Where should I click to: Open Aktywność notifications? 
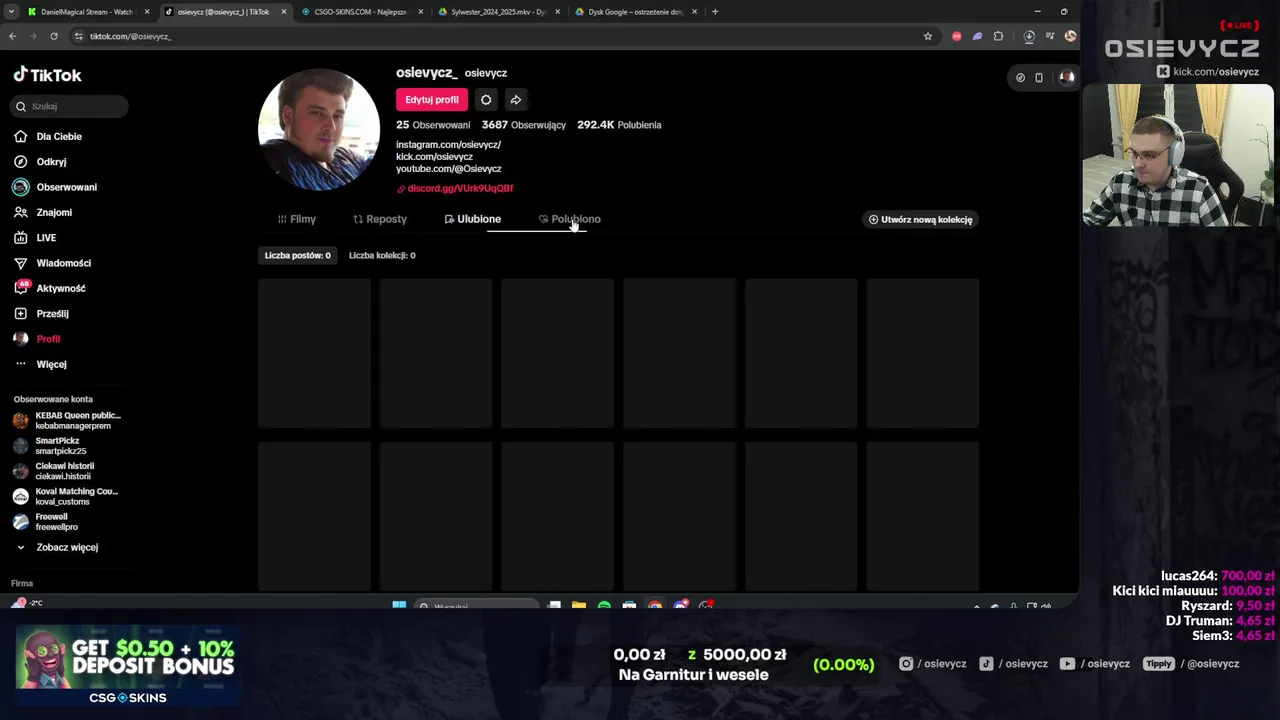60,288
